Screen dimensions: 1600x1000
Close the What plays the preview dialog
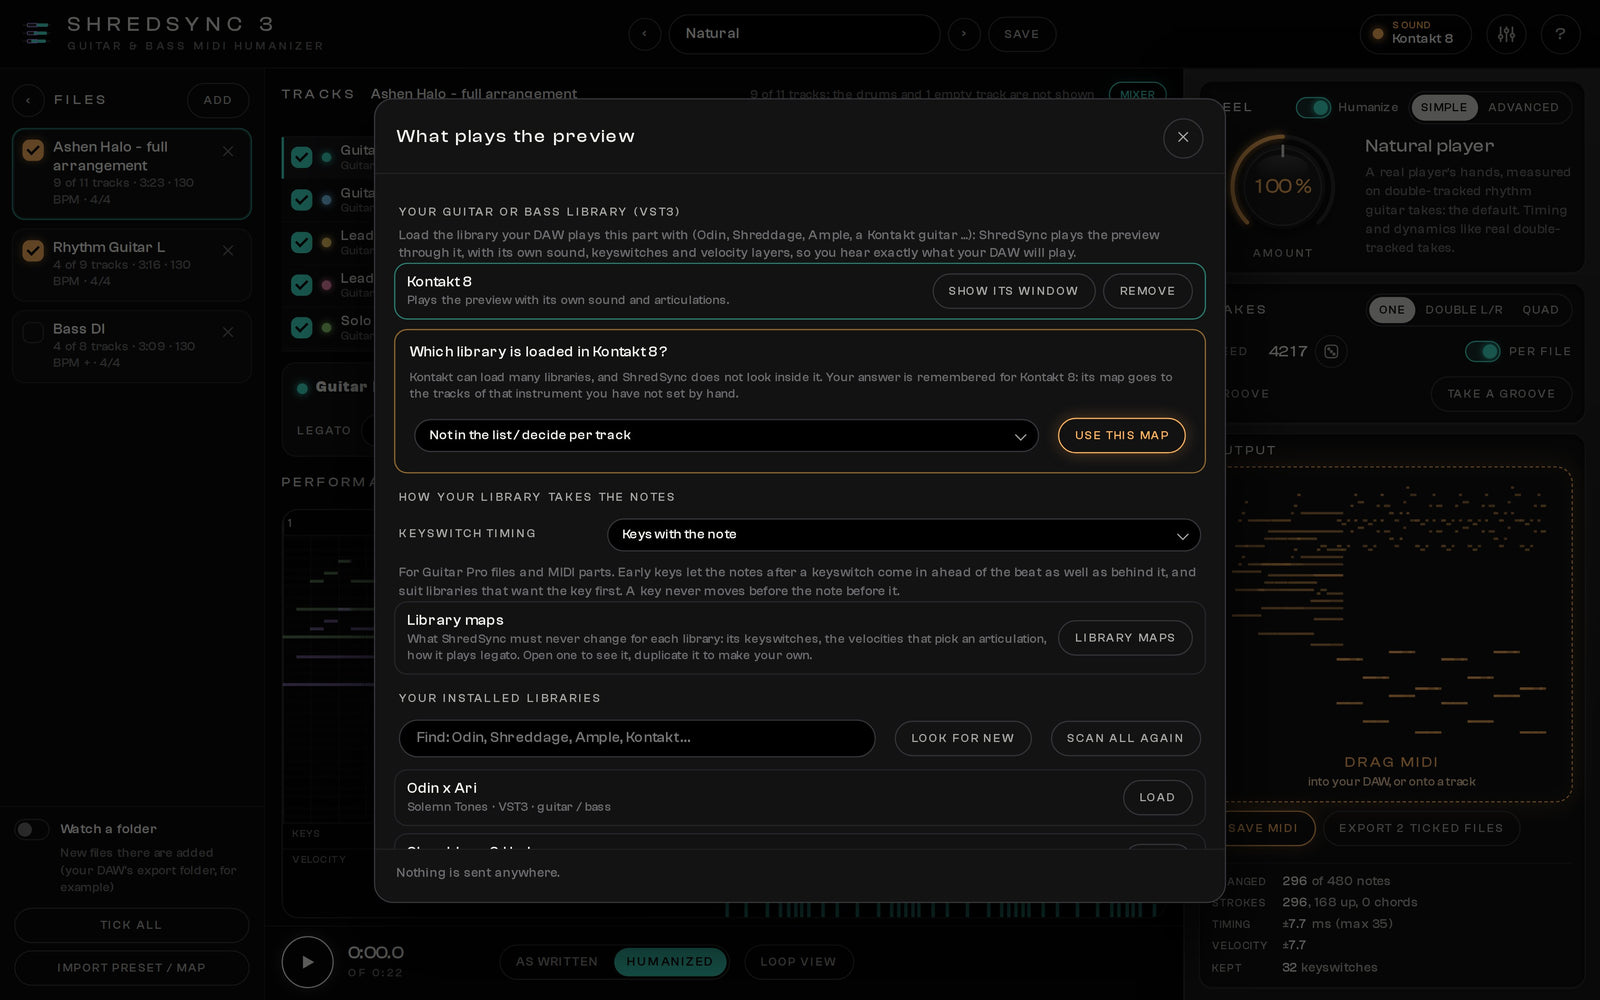[1183, 138]
